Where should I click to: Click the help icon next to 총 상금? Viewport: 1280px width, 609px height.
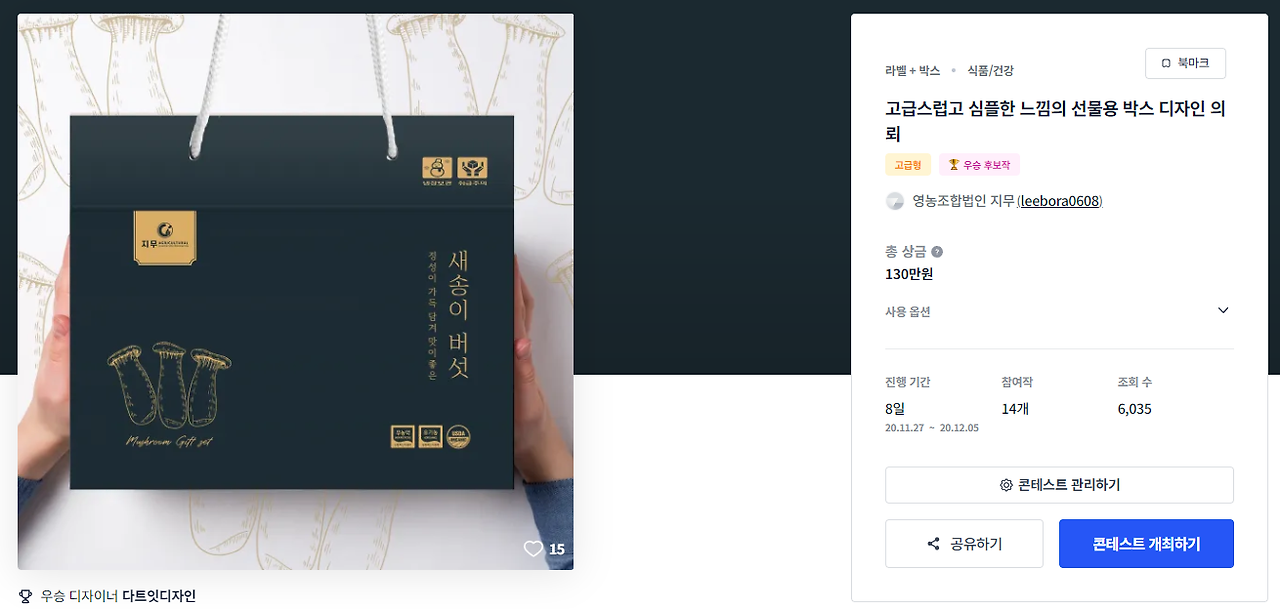click(x=937, y=252)
